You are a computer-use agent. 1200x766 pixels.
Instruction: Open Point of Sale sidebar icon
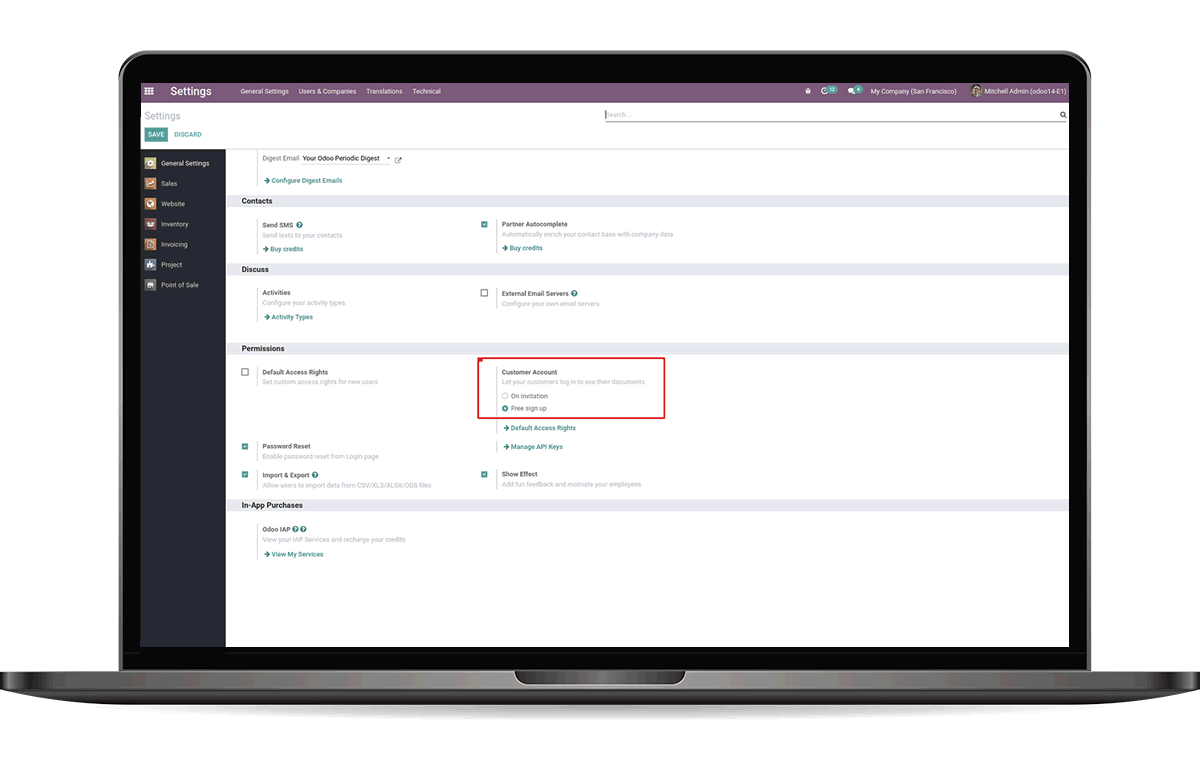pyautogui.click(x=150, y=285)
